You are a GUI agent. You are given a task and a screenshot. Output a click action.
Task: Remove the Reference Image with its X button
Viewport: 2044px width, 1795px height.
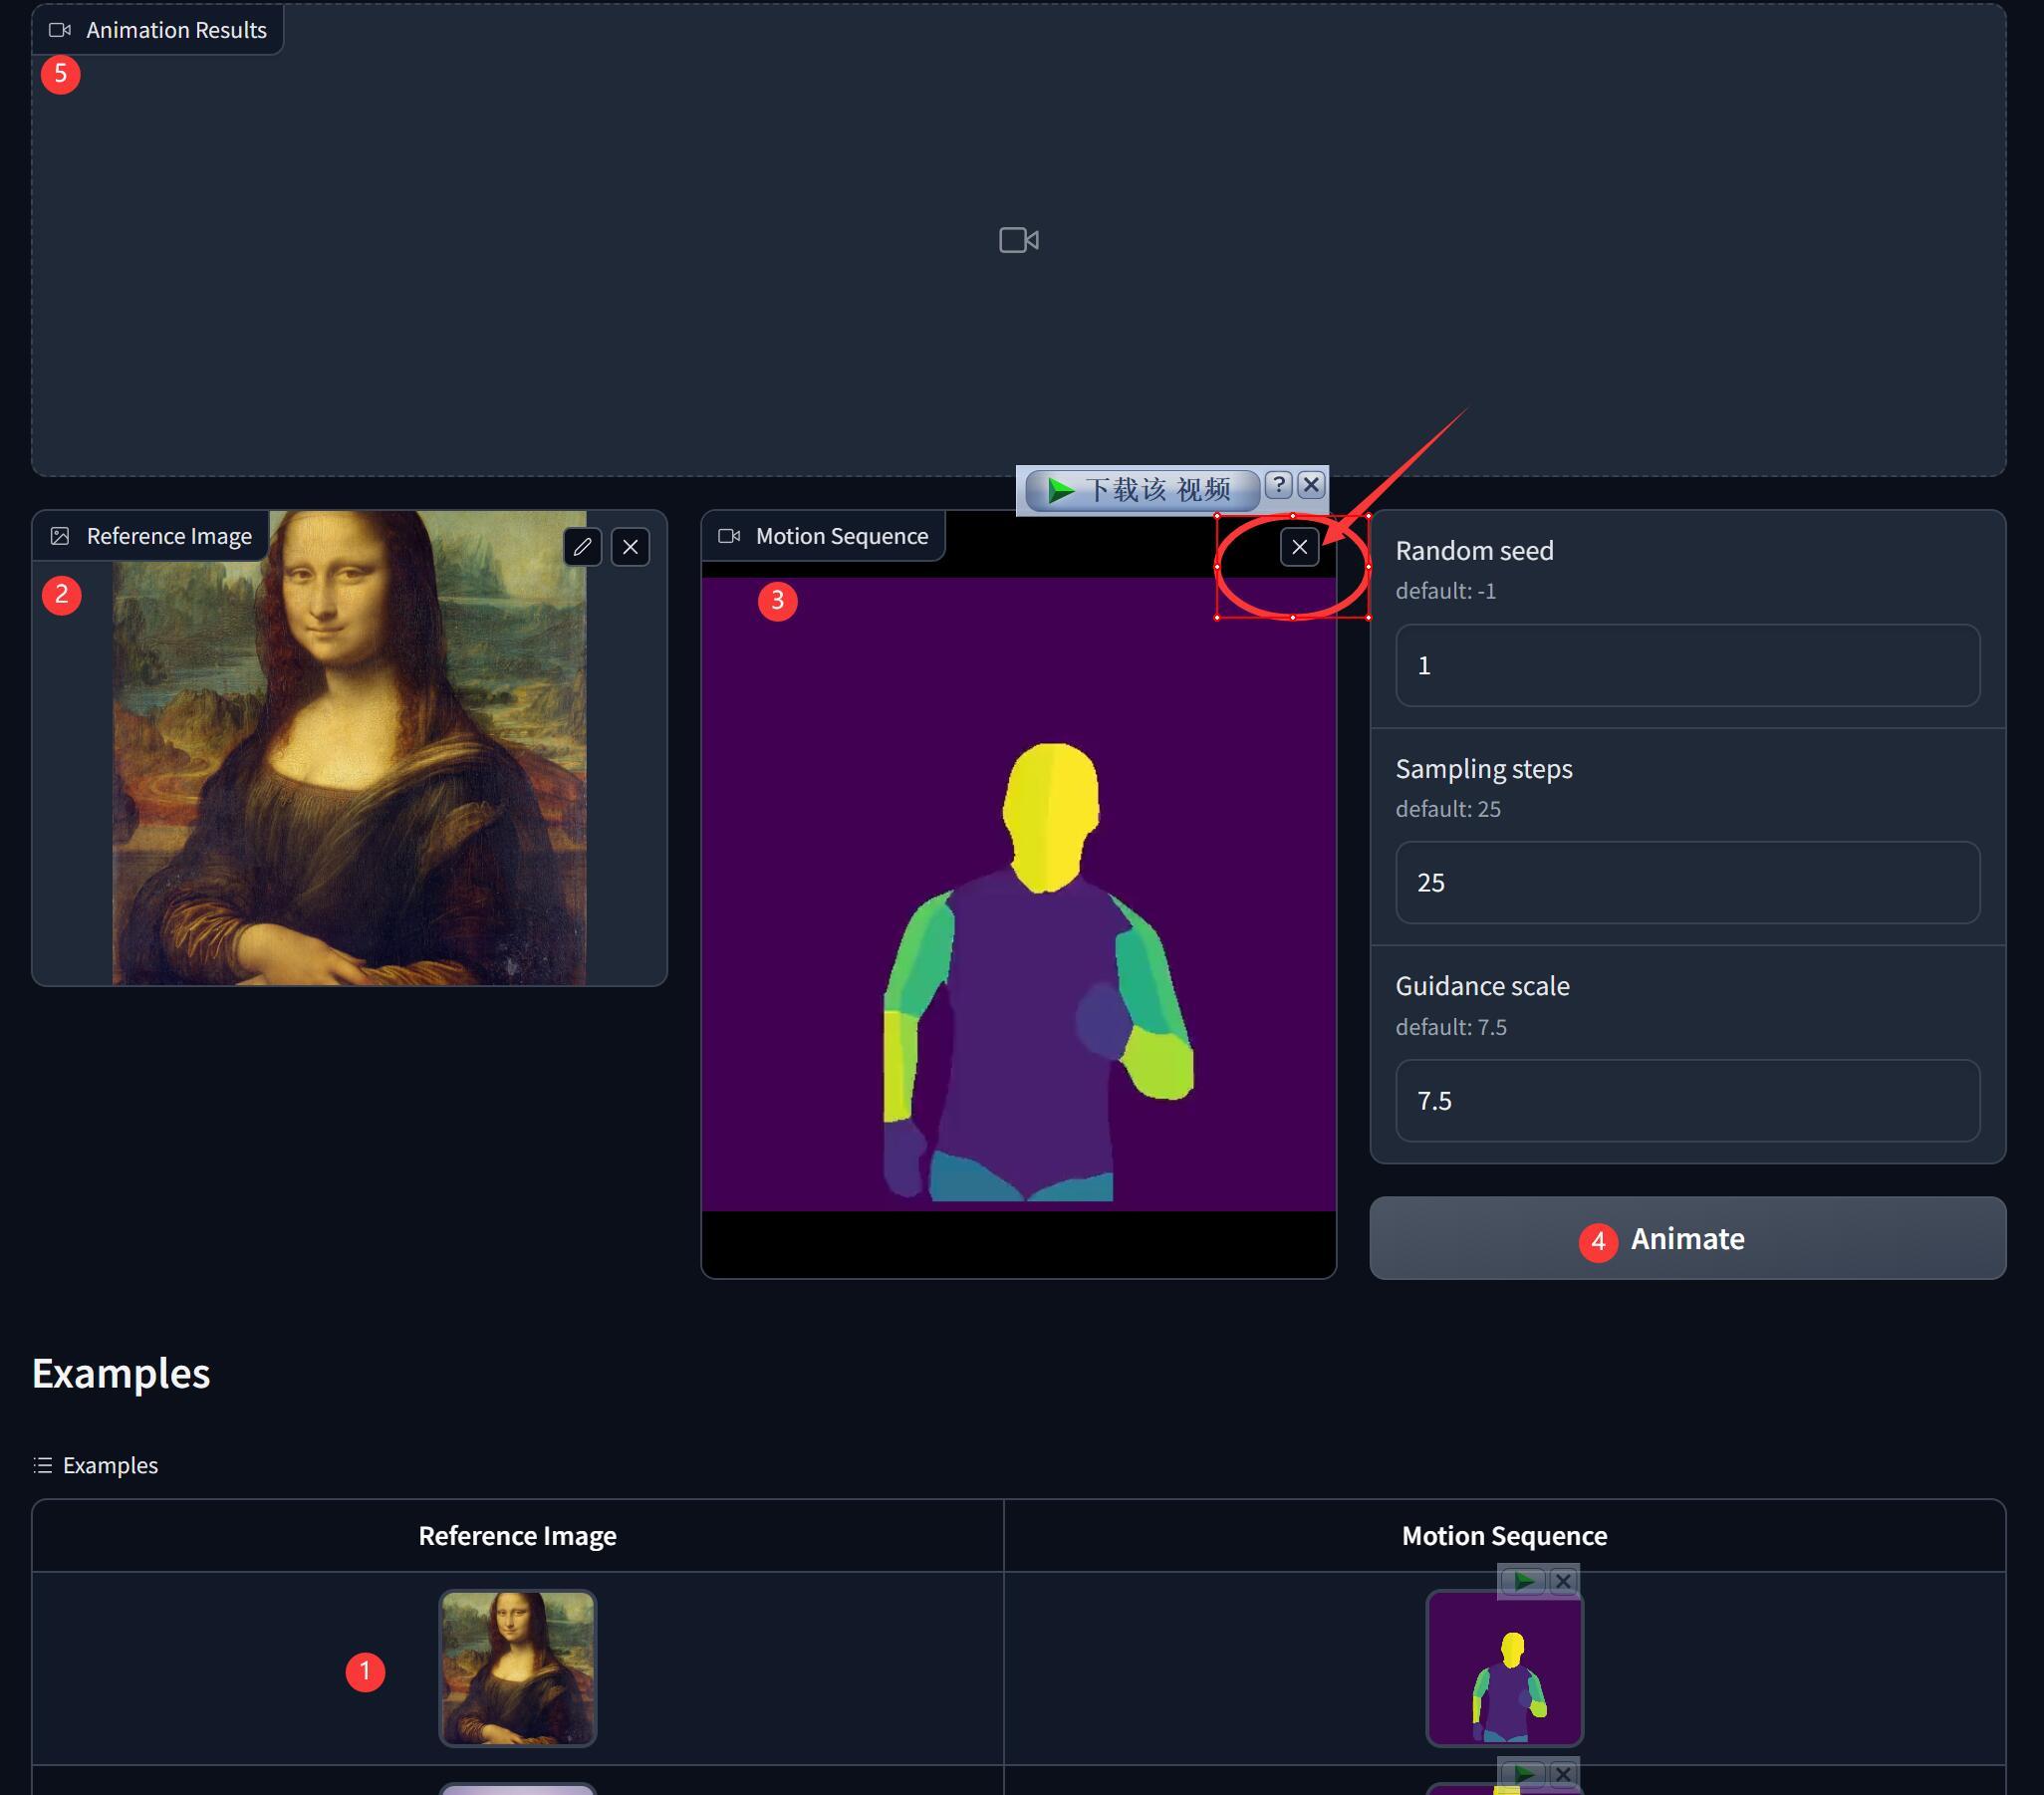630,547
